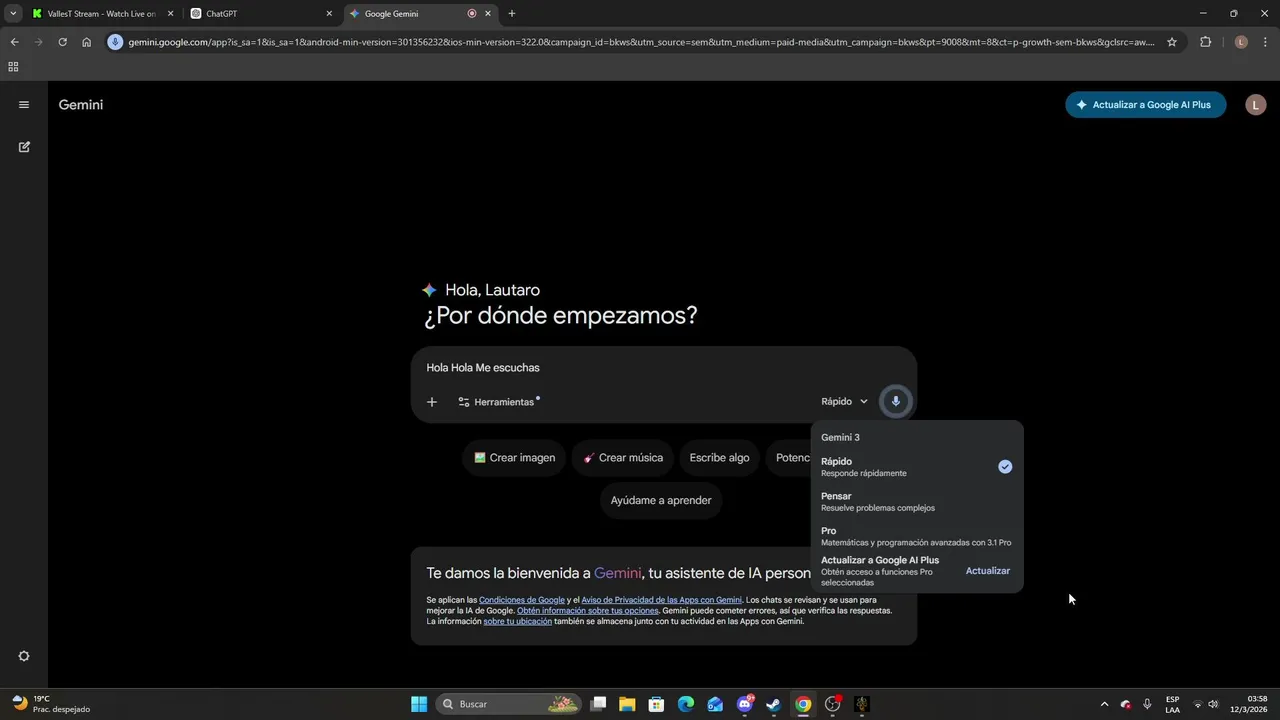
Task: Click the taskbar Buscar search box
Action: pyautogui.click(x=510, y=704)
